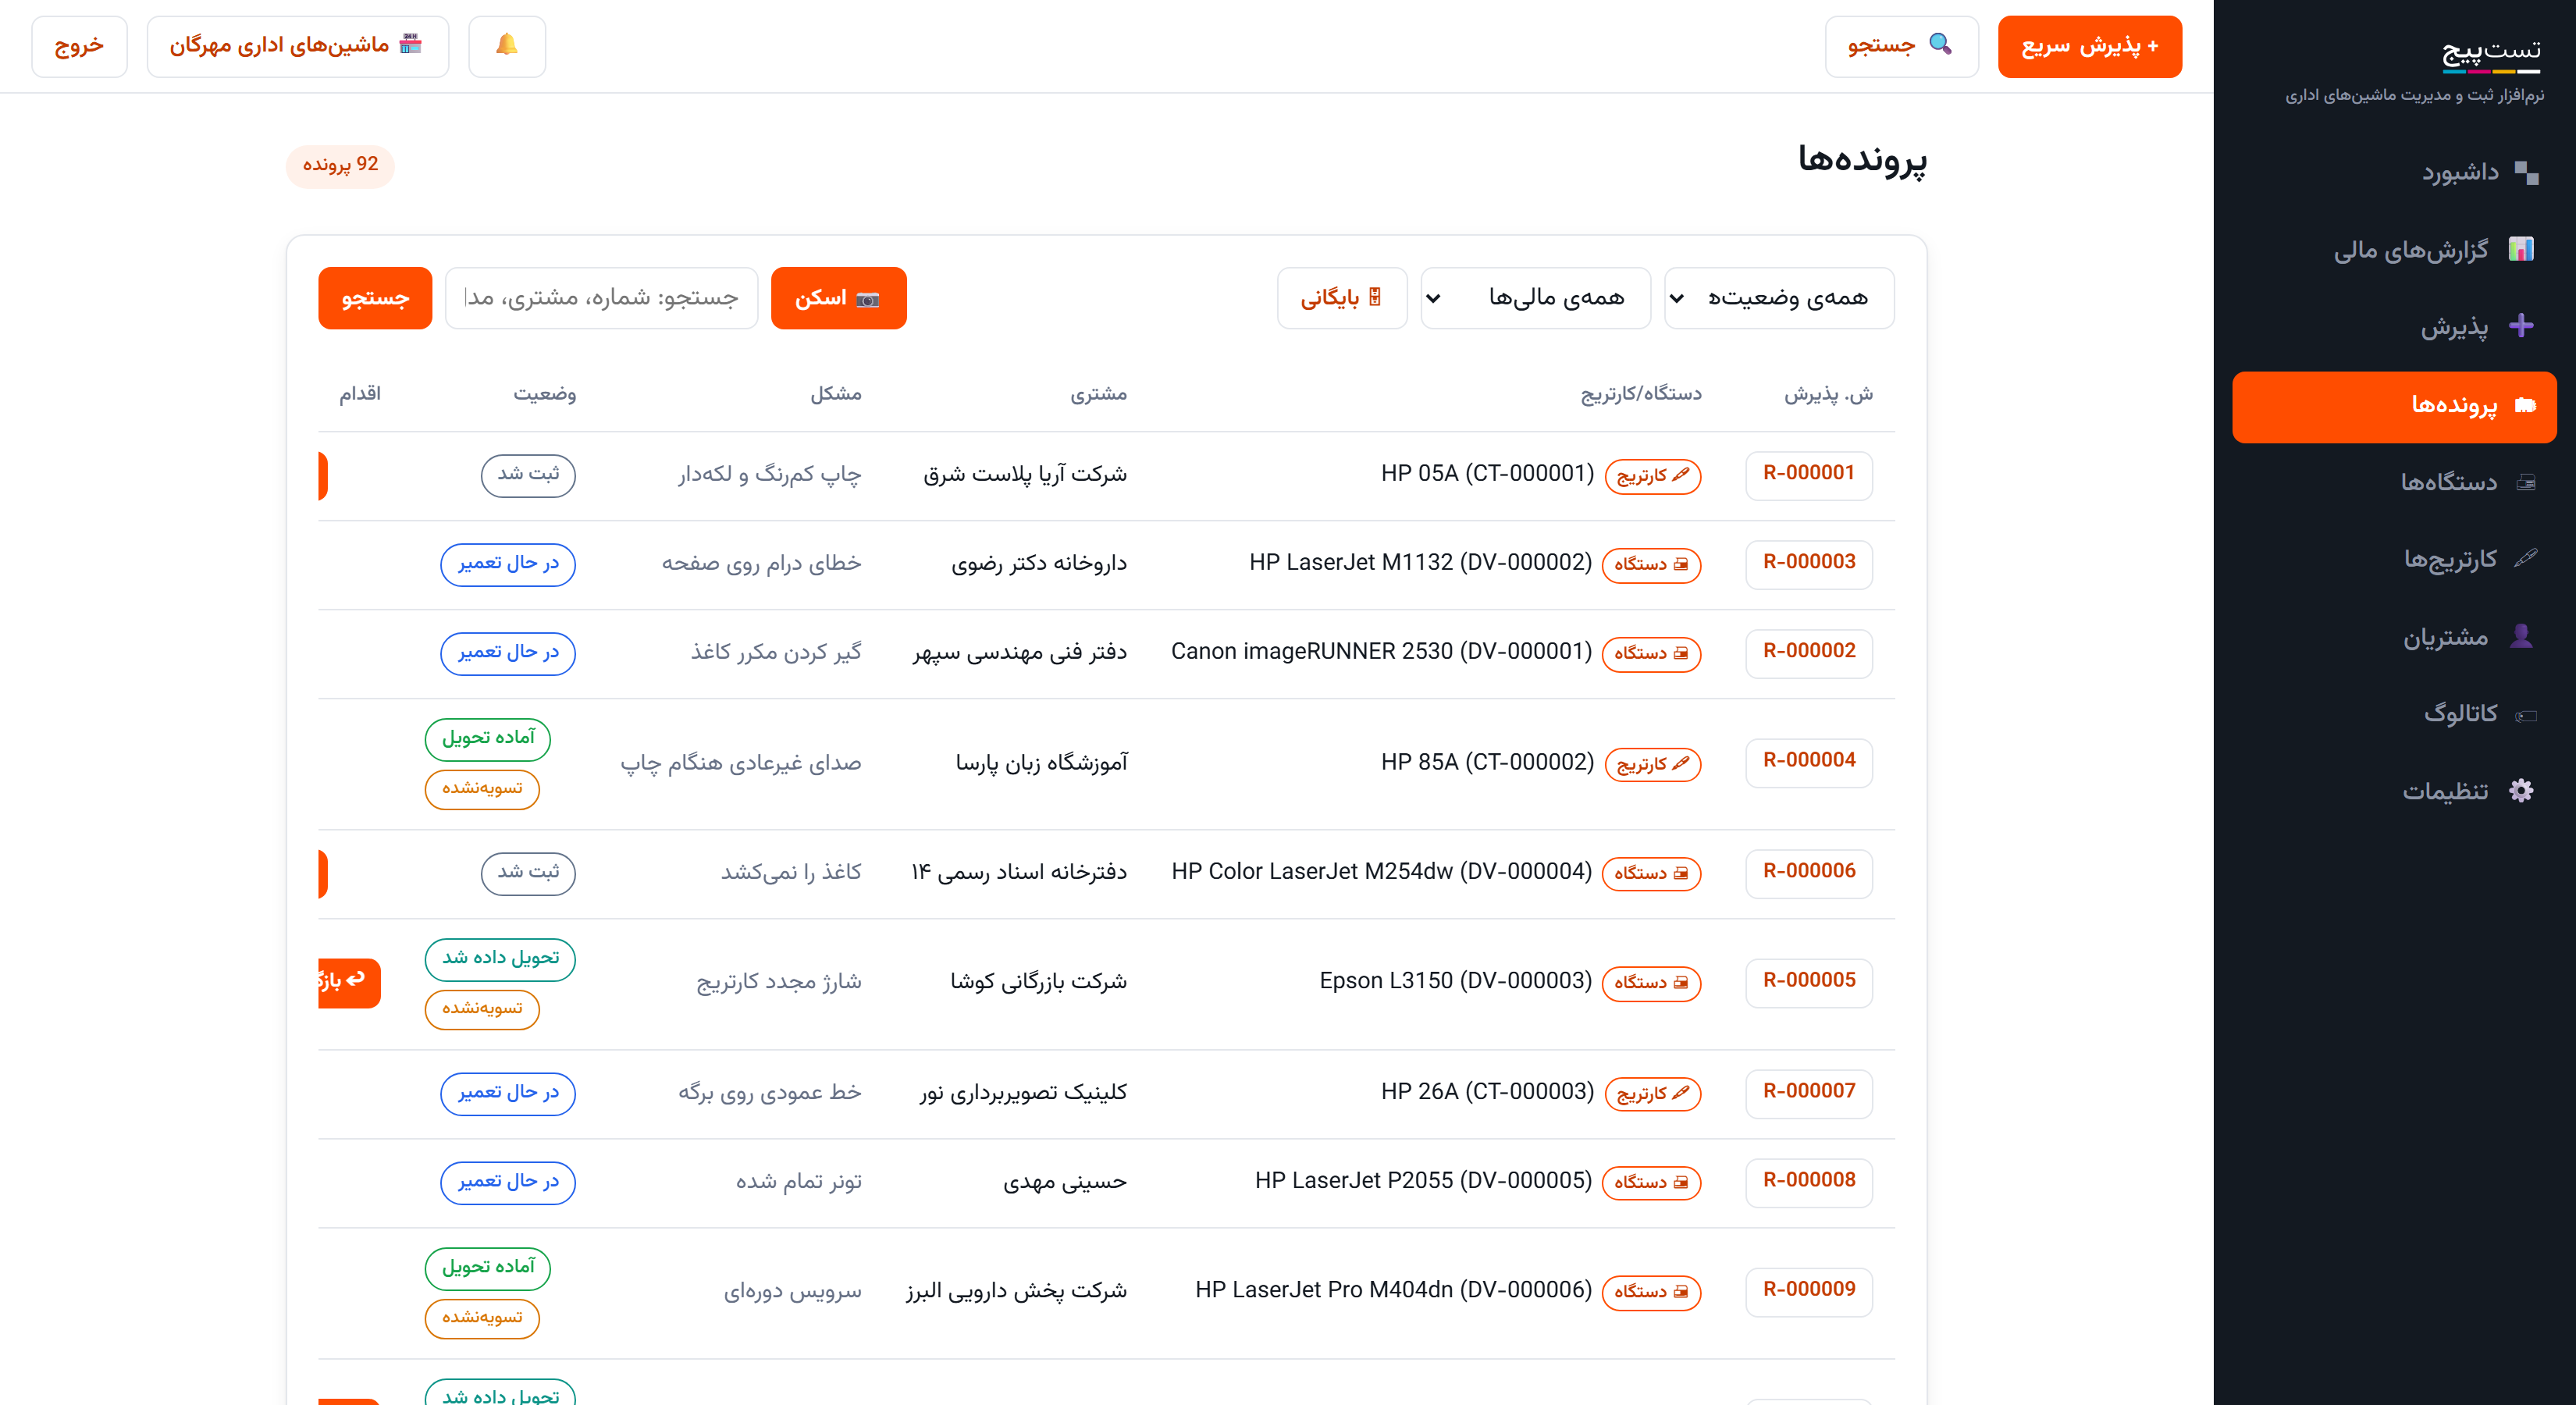
Task: Click the وضعیت column header
Action: [x=545, y=394]
